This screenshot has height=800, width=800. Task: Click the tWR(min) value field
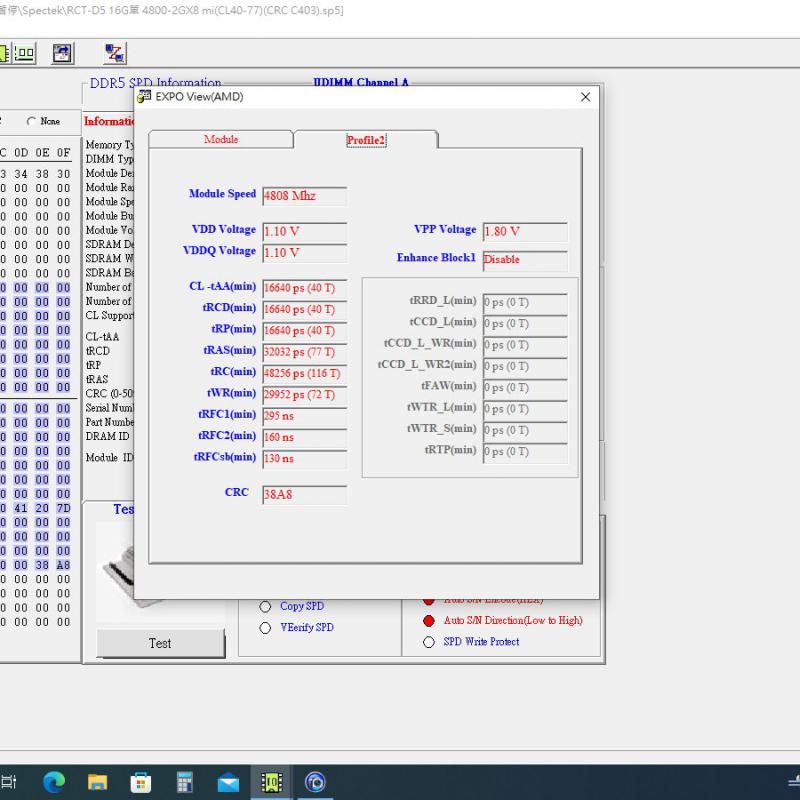pyautogui.click(x=305, y=395)
